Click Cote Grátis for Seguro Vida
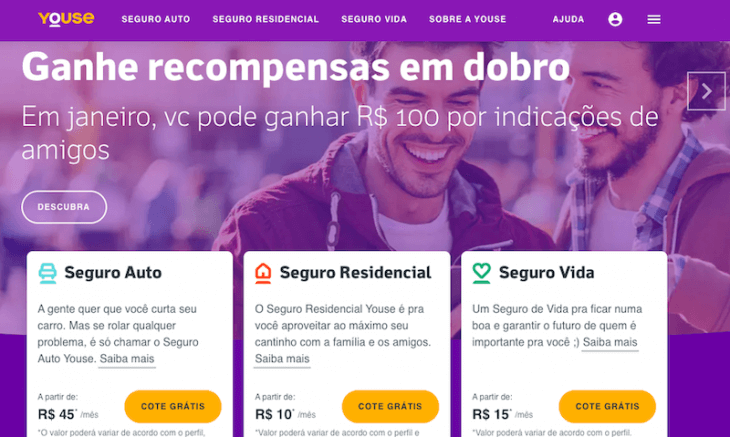 click(607, 406)
